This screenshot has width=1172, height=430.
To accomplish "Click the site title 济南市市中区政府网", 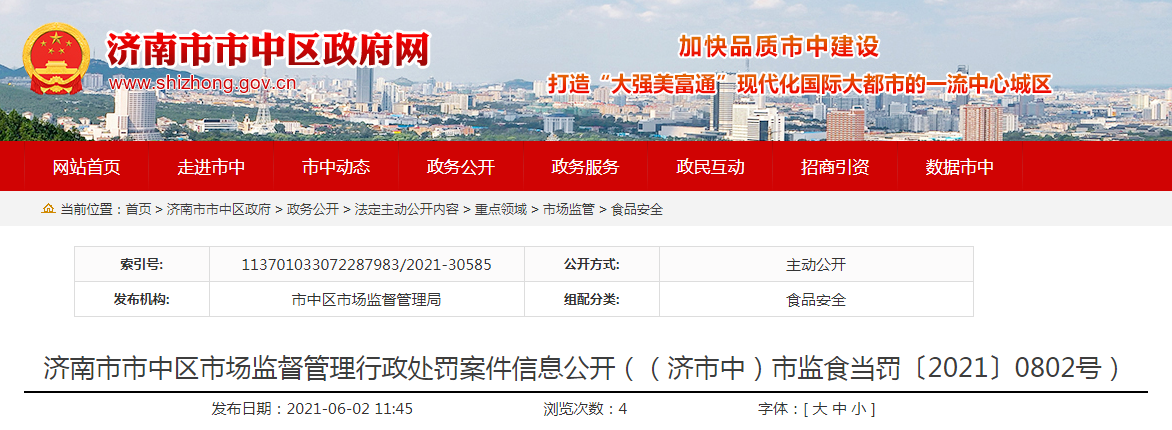I will tap(268, 50).
